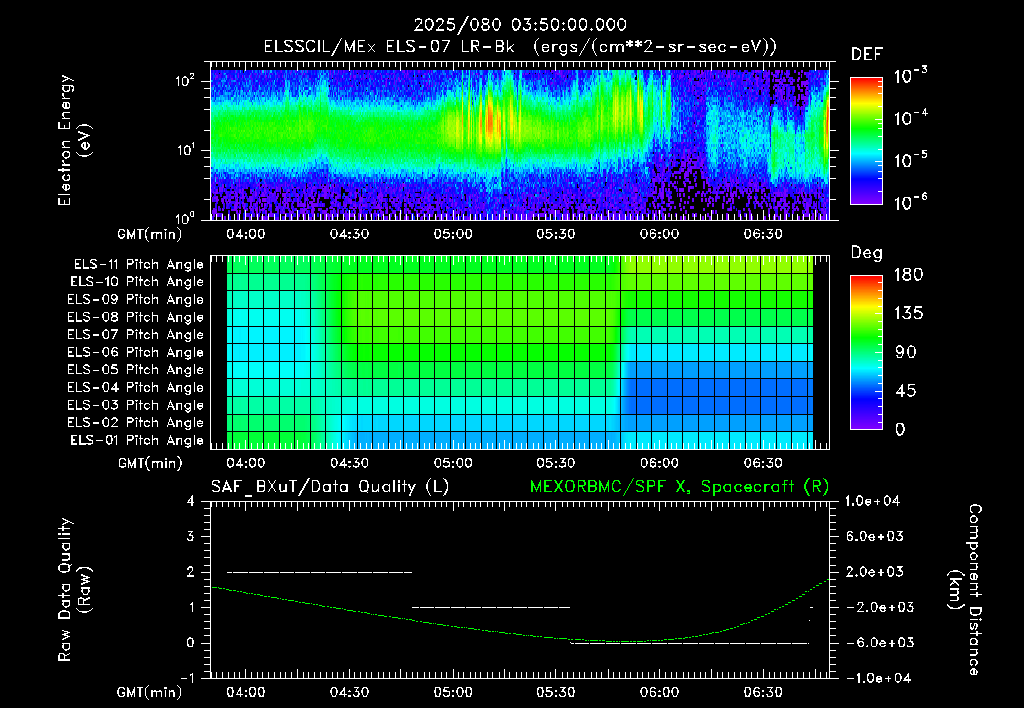Click the 180 tick on the Deg scale
The height and width of the screenshot is (708, 1024).
pos(908,275)
